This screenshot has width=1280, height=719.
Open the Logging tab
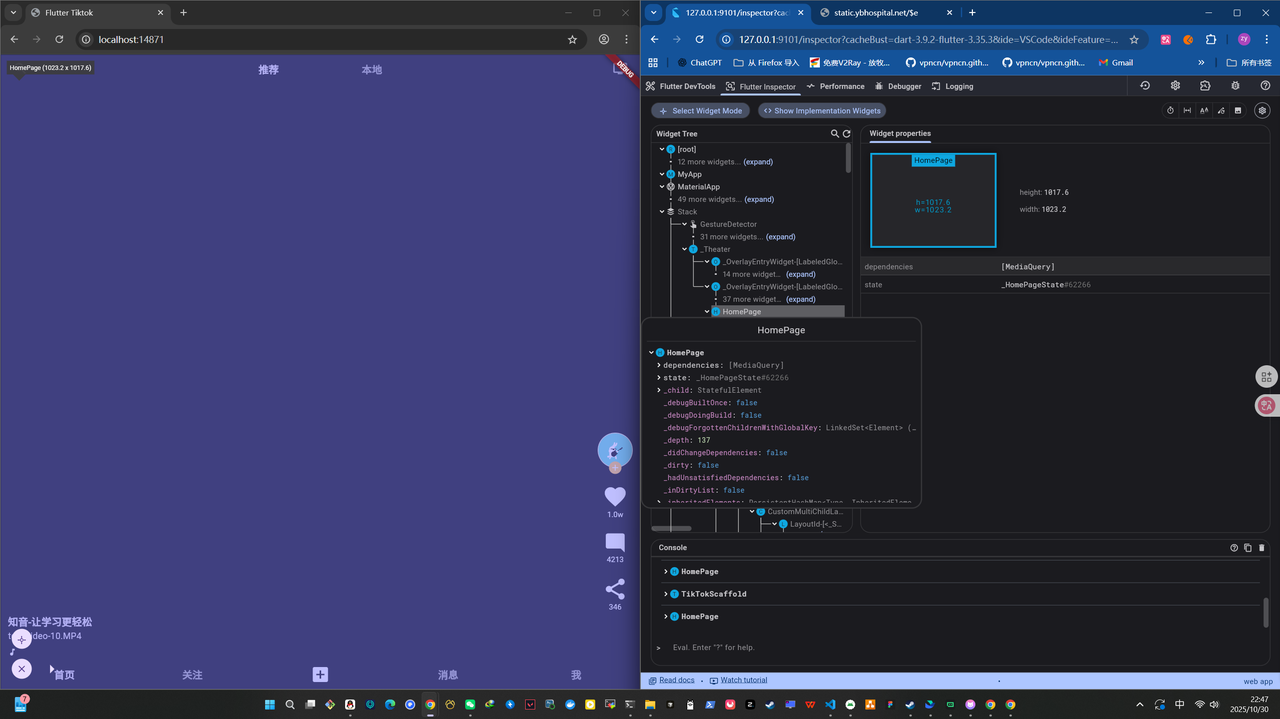[952, 86]
